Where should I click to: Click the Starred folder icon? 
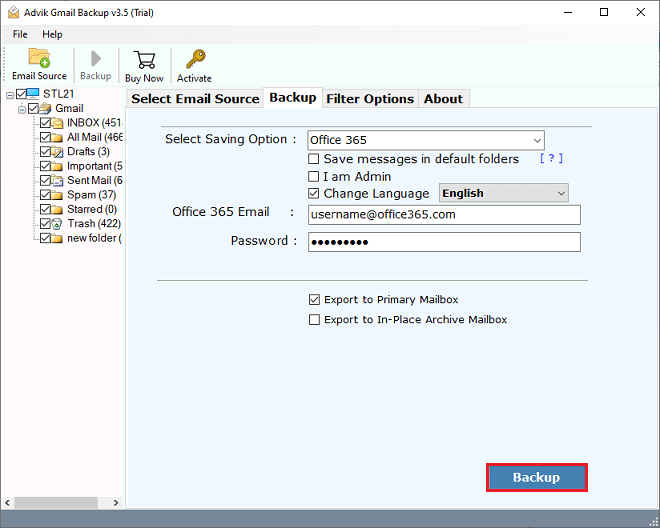pos(57,209)
